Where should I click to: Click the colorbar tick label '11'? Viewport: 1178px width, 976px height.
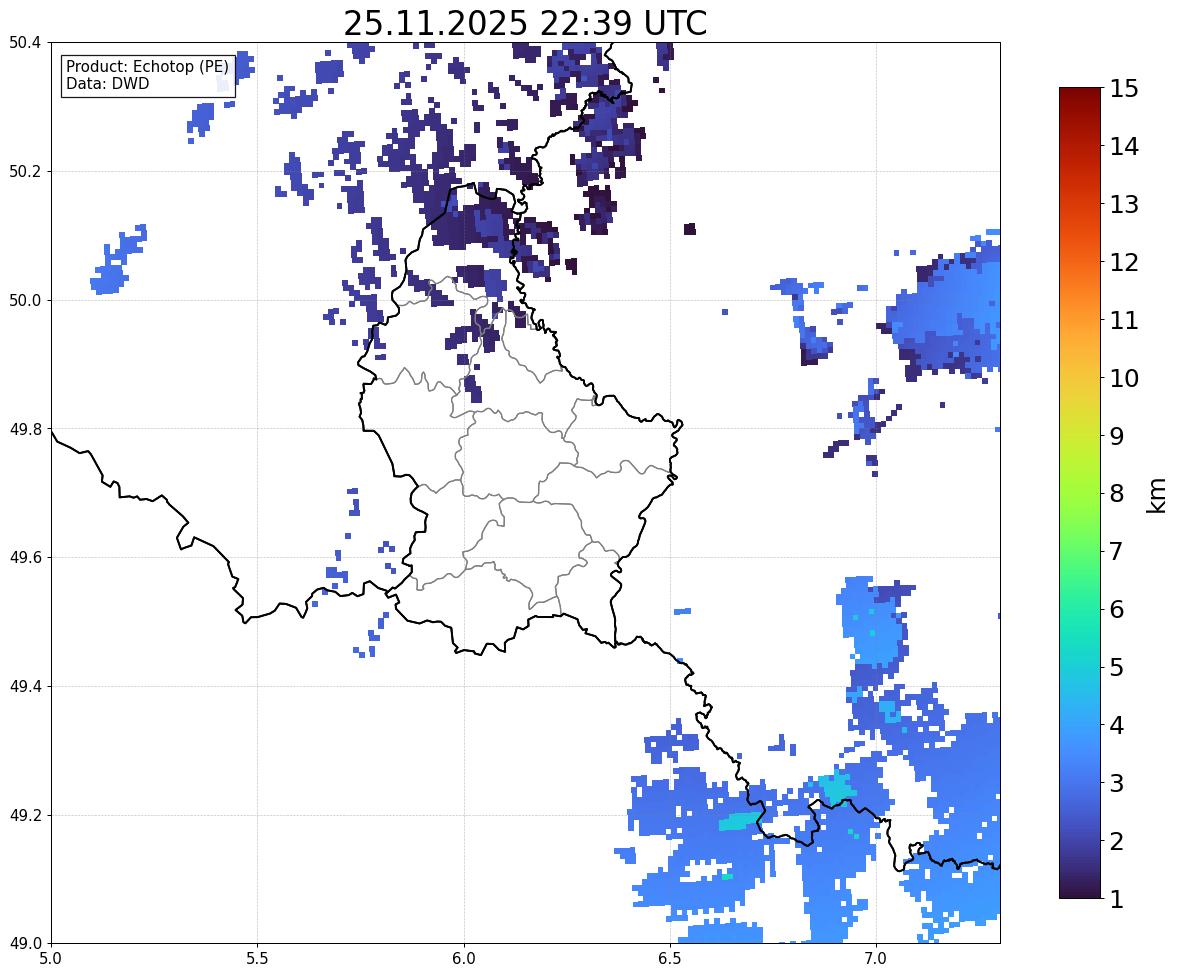click(1124, 320)
